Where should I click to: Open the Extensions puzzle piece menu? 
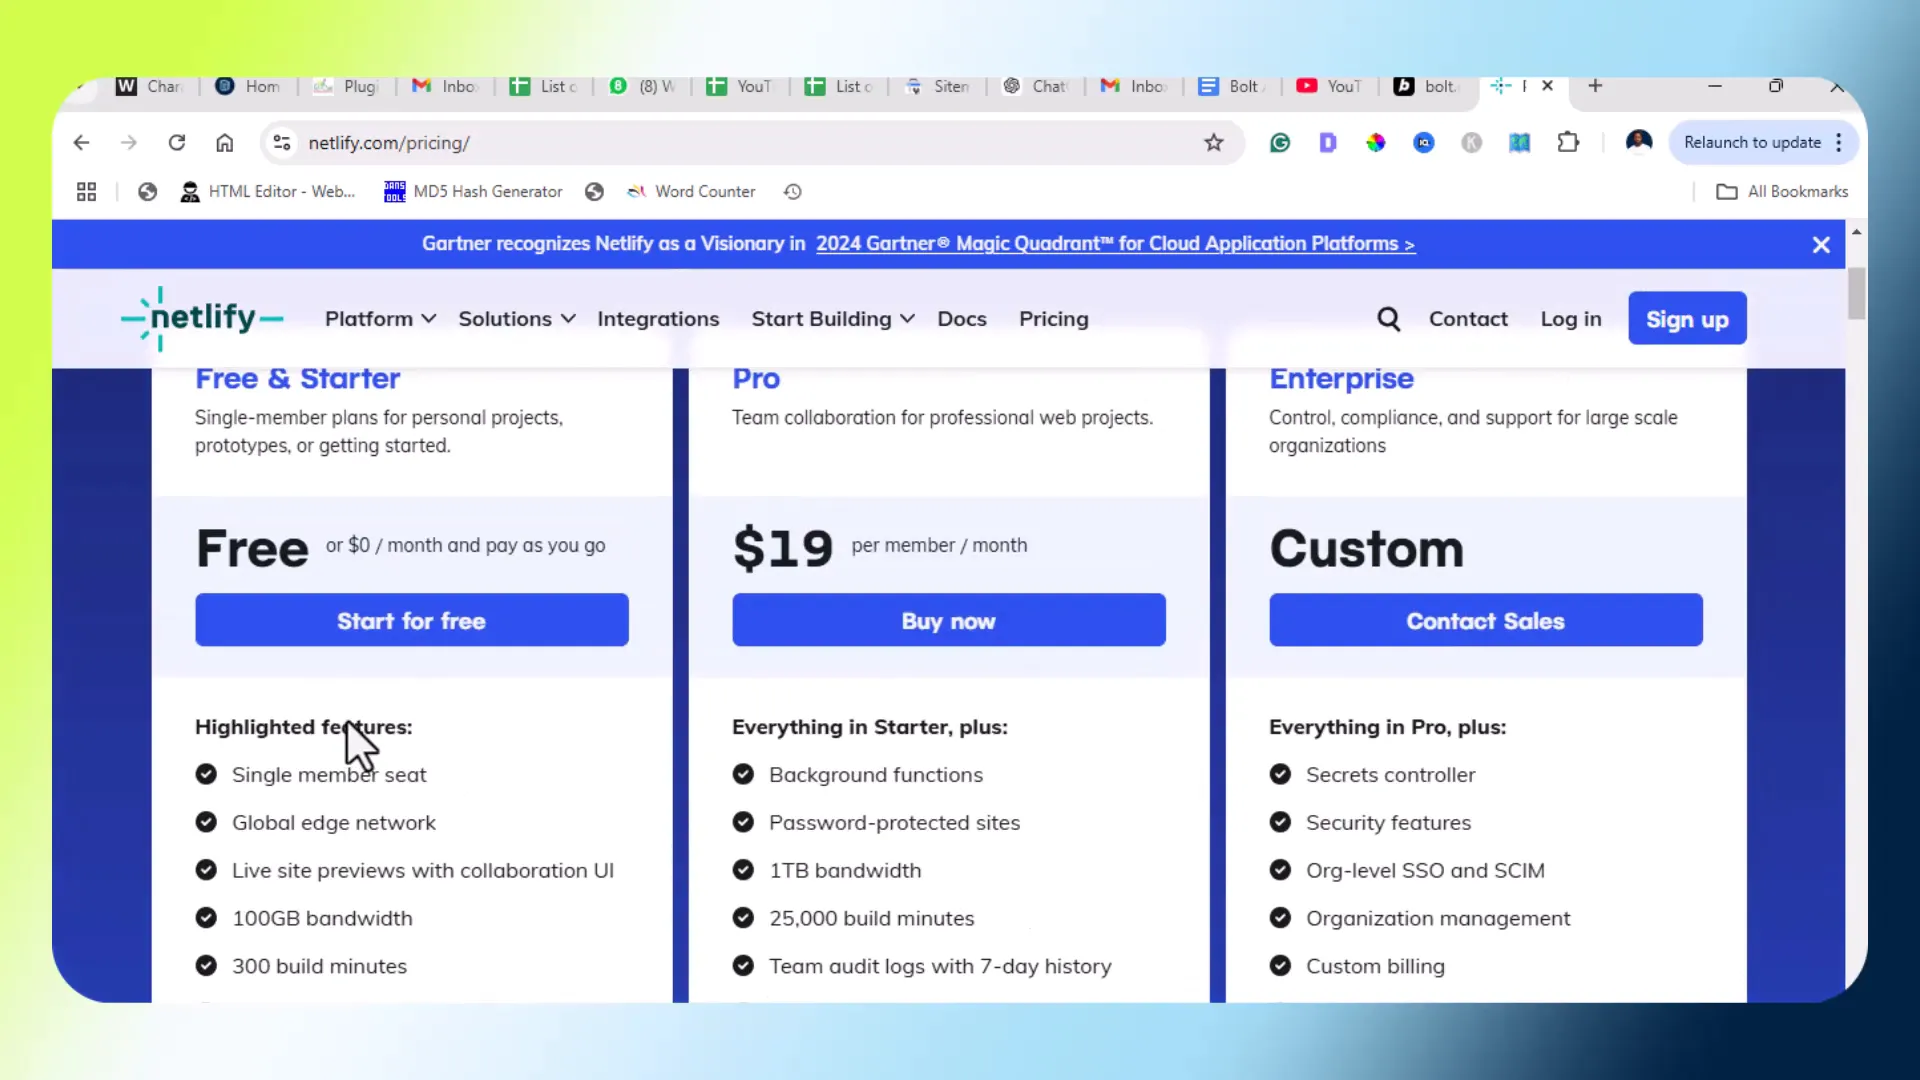click(x=1568, y=143)
